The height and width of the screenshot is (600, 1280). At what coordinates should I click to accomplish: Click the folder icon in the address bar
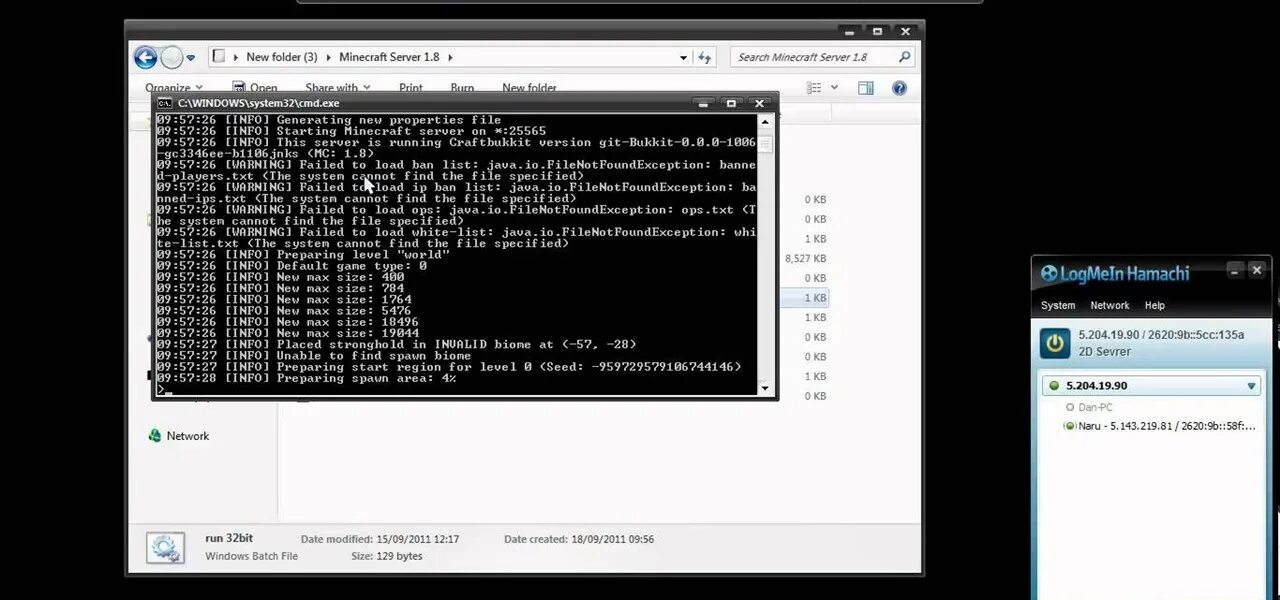220,57
